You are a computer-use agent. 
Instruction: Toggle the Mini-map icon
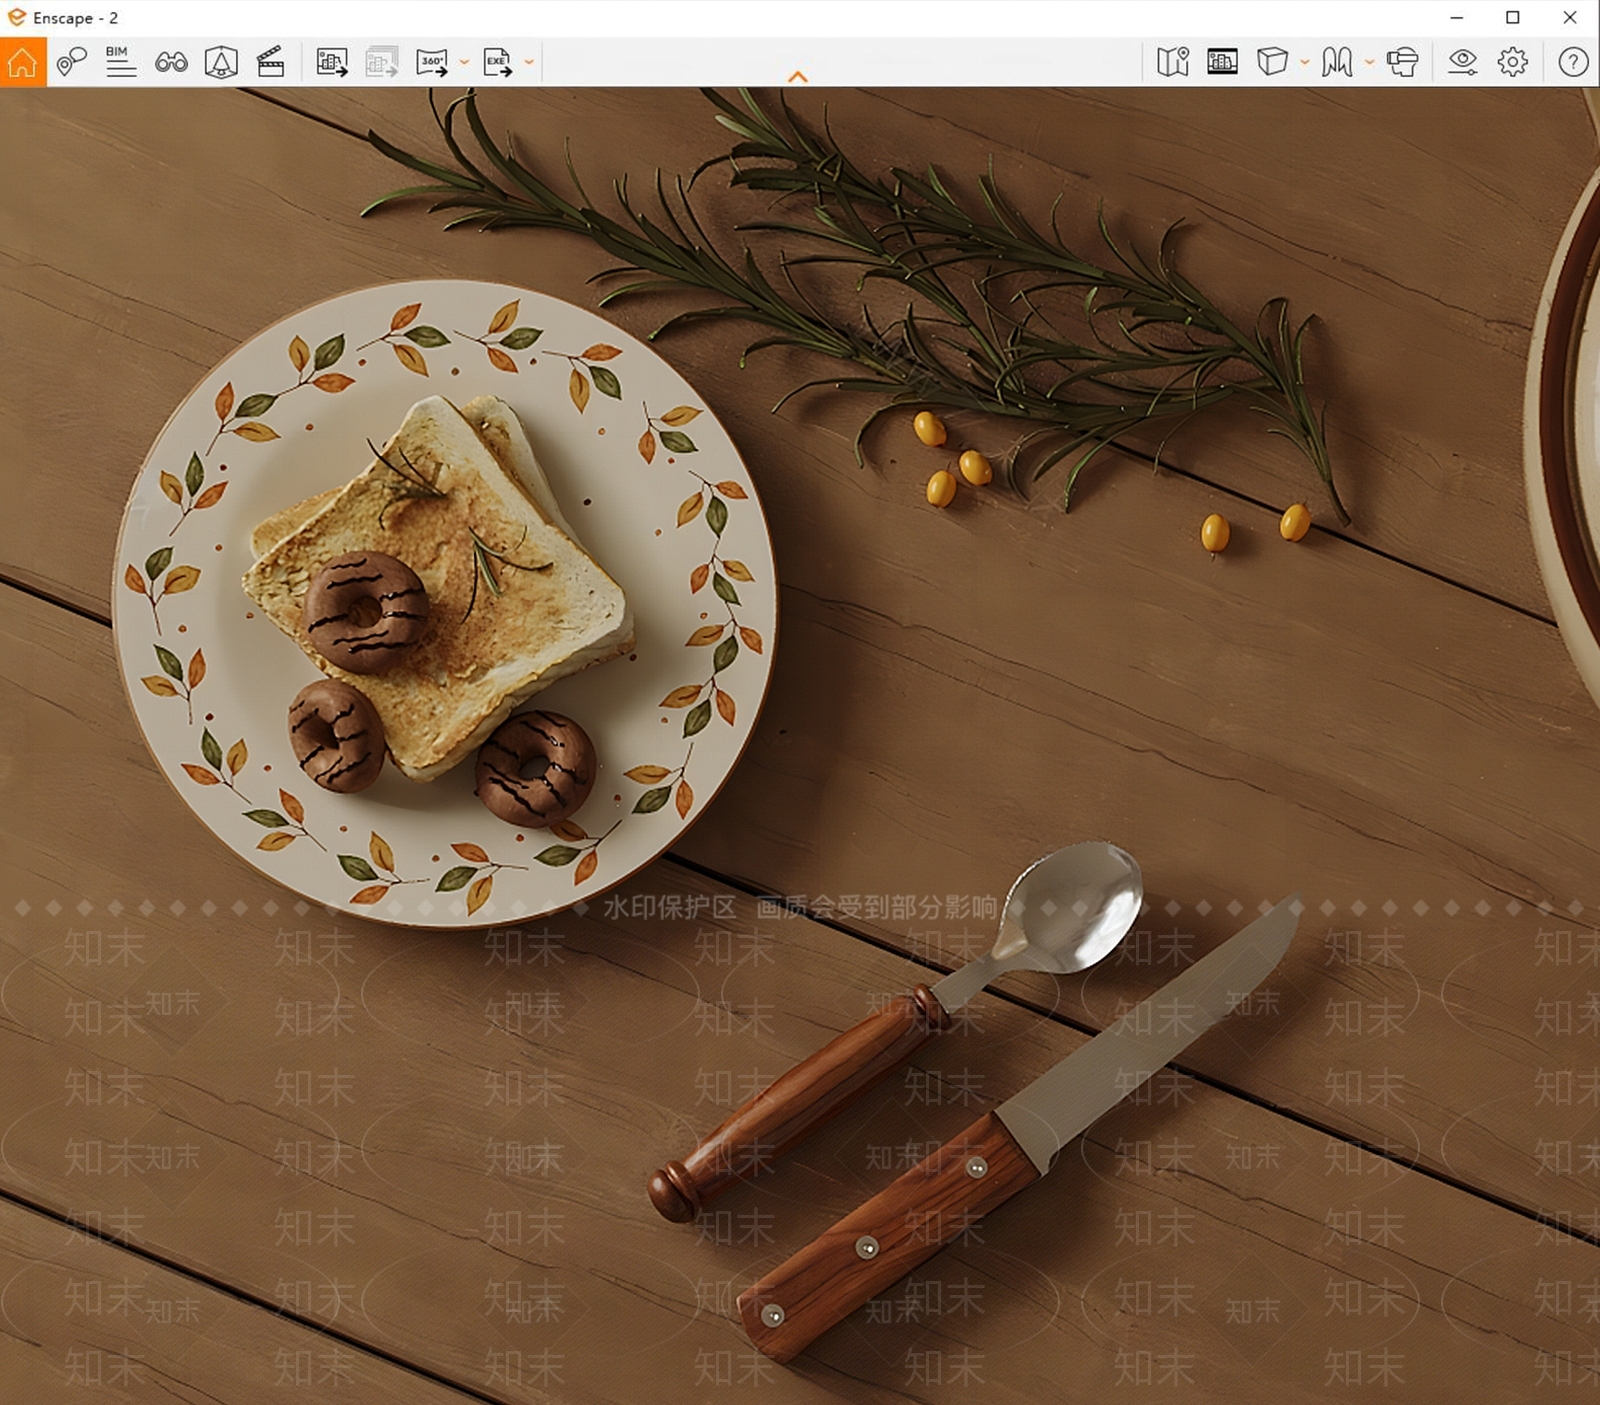click(x=1173, y=62)
